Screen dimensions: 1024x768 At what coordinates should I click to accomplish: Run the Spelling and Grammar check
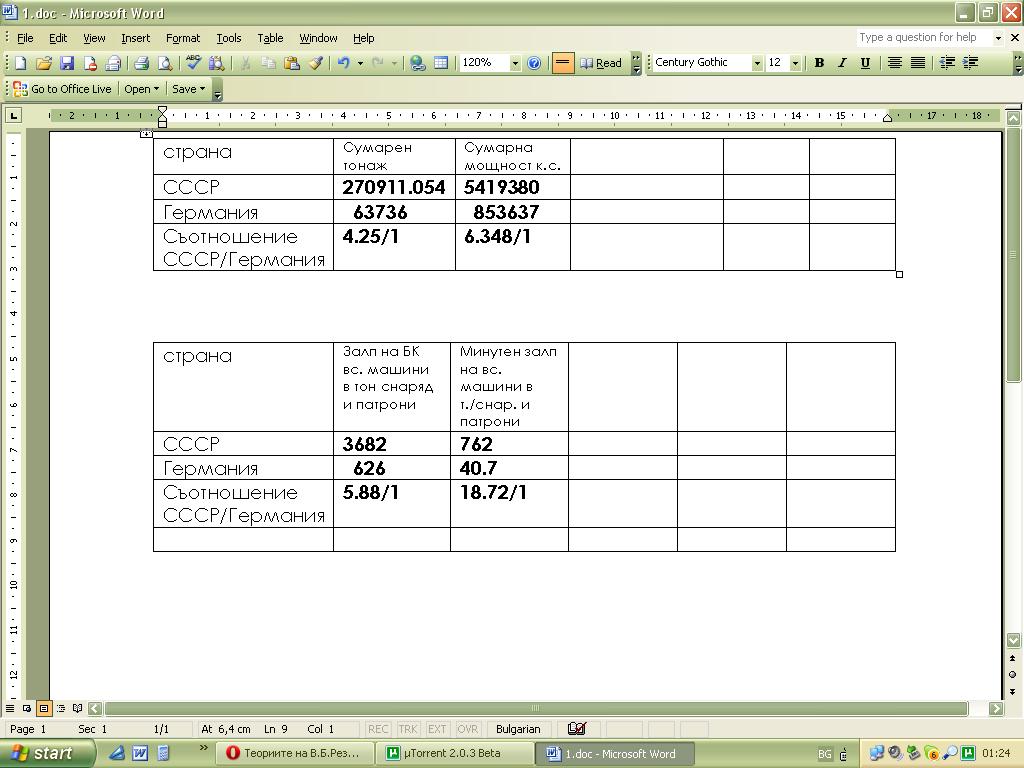(x=194, y=63)
